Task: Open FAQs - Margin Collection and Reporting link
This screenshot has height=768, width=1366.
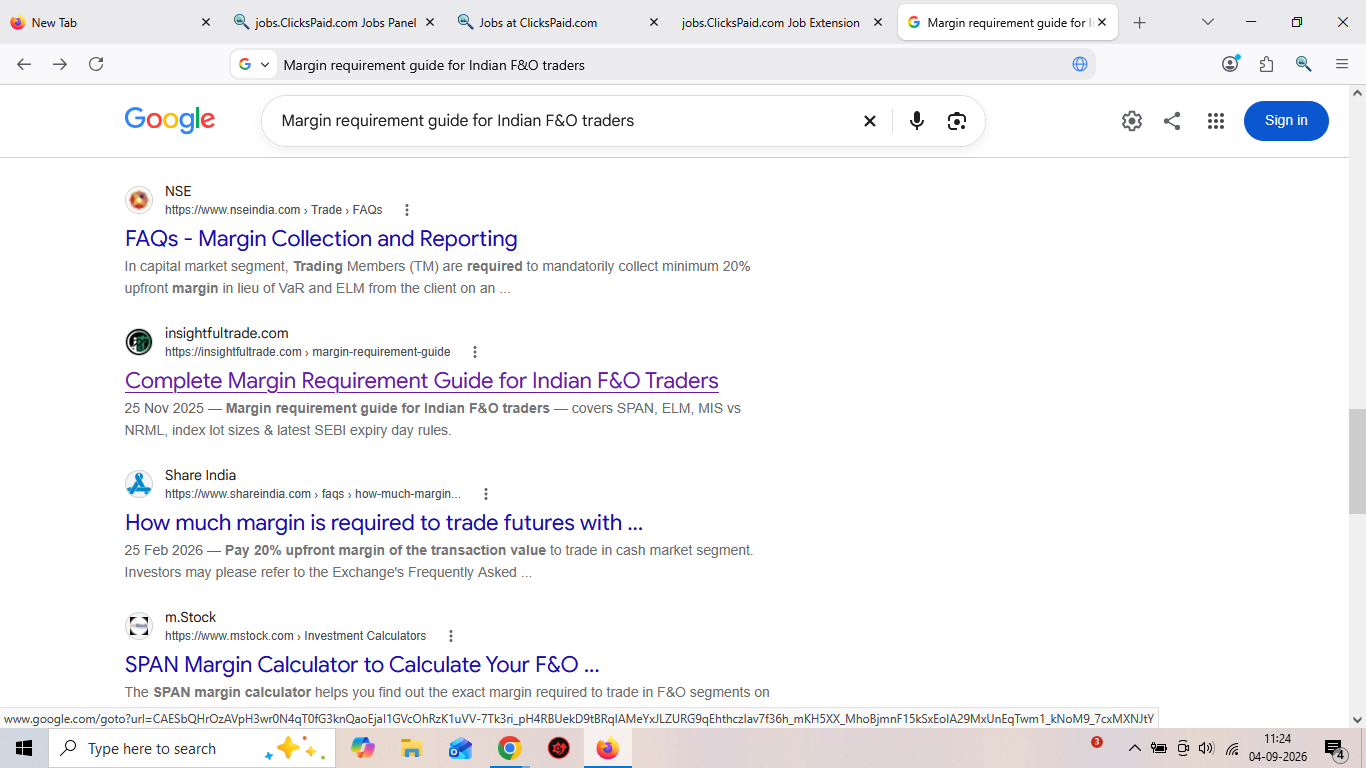Action: click(x=321, y=239)
